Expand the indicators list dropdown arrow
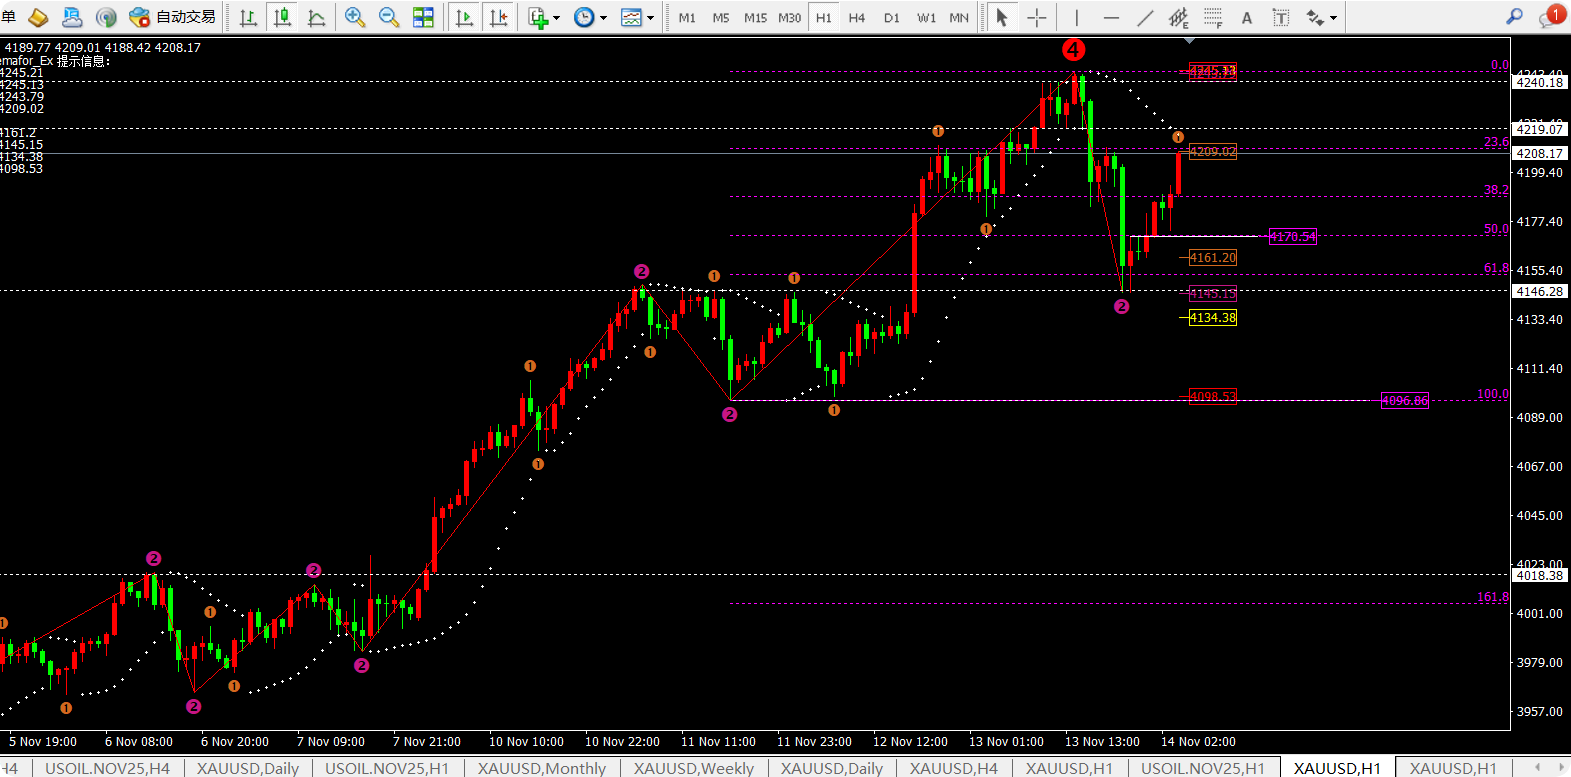 pos(557,18)
